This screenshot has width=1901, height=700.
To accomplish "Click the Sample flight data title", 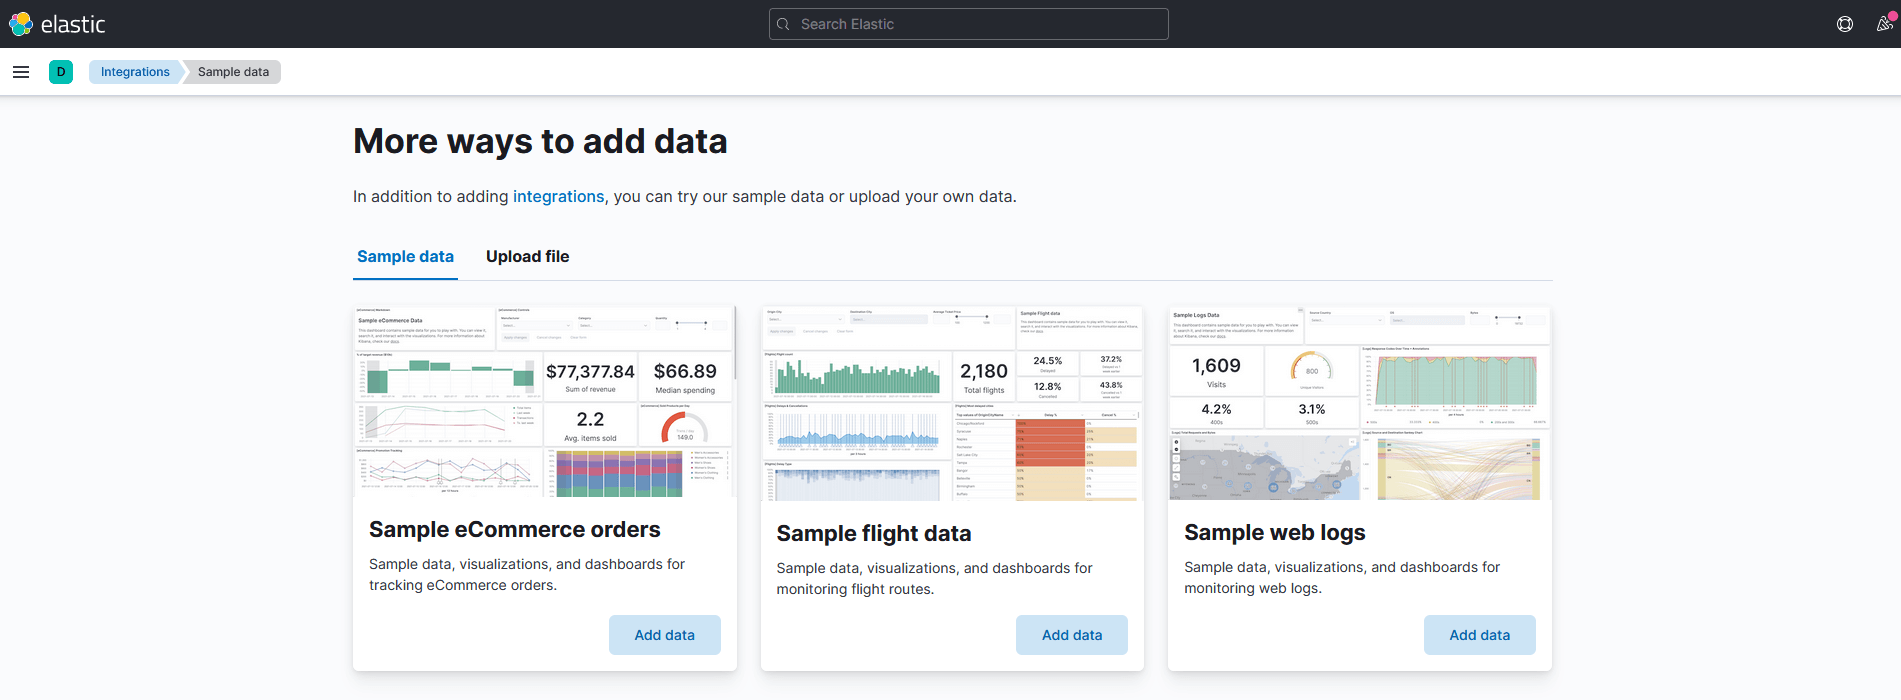I will [x=874, y=534].
